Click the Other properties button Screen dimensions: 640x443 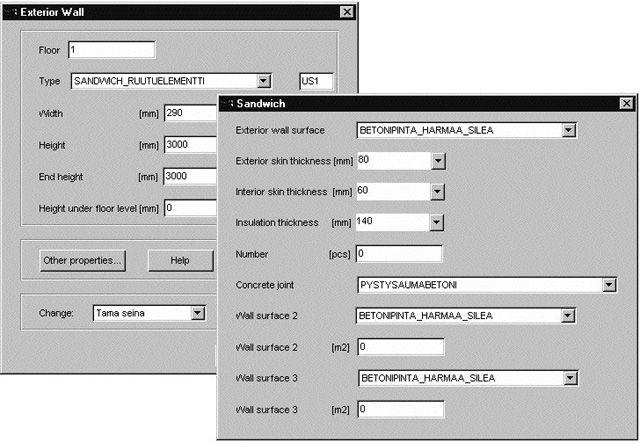(x=82, y=260)
